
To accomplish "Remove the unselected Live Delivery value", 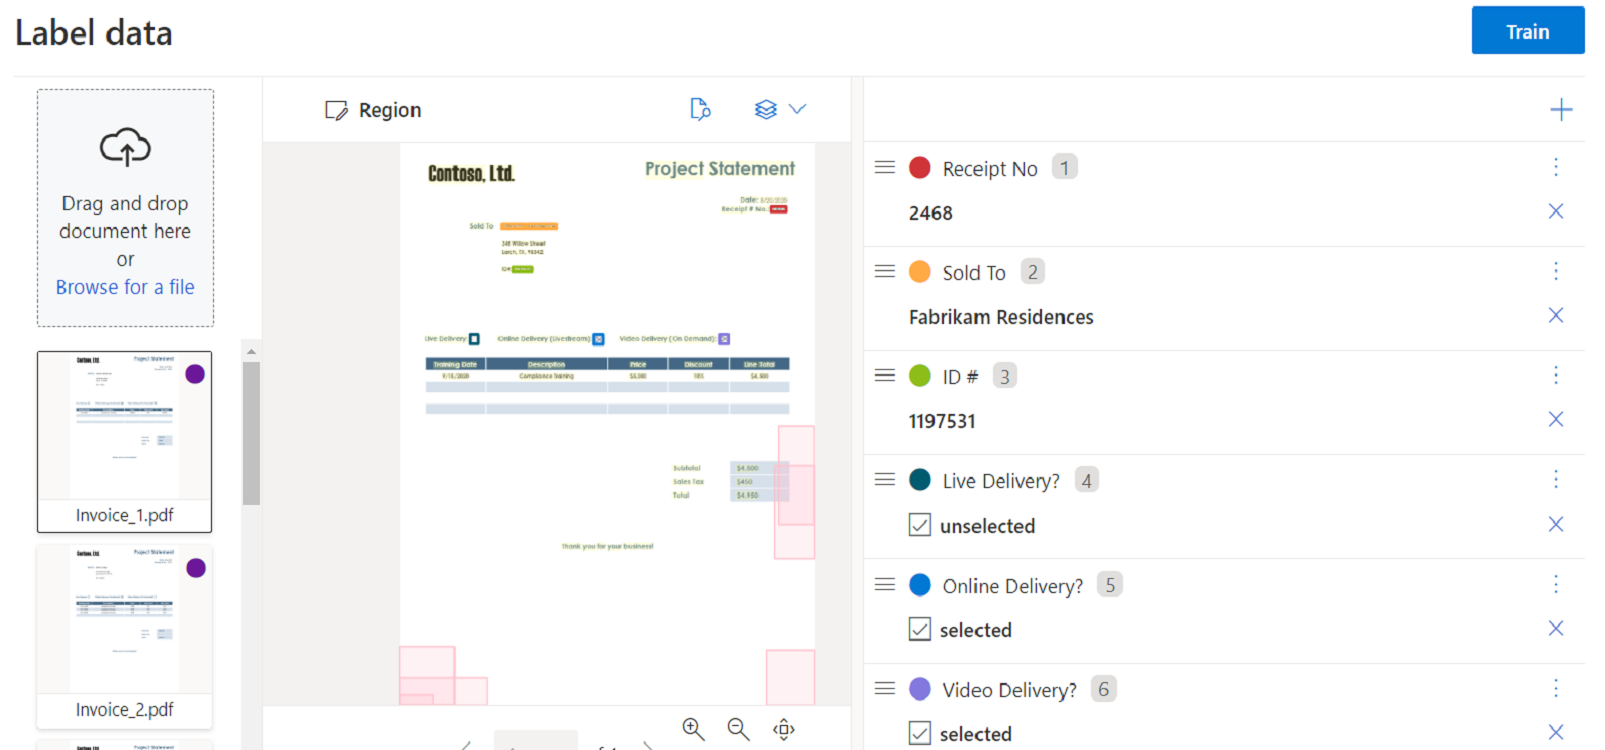I will pyautogui.click(x=1556, y=524).
